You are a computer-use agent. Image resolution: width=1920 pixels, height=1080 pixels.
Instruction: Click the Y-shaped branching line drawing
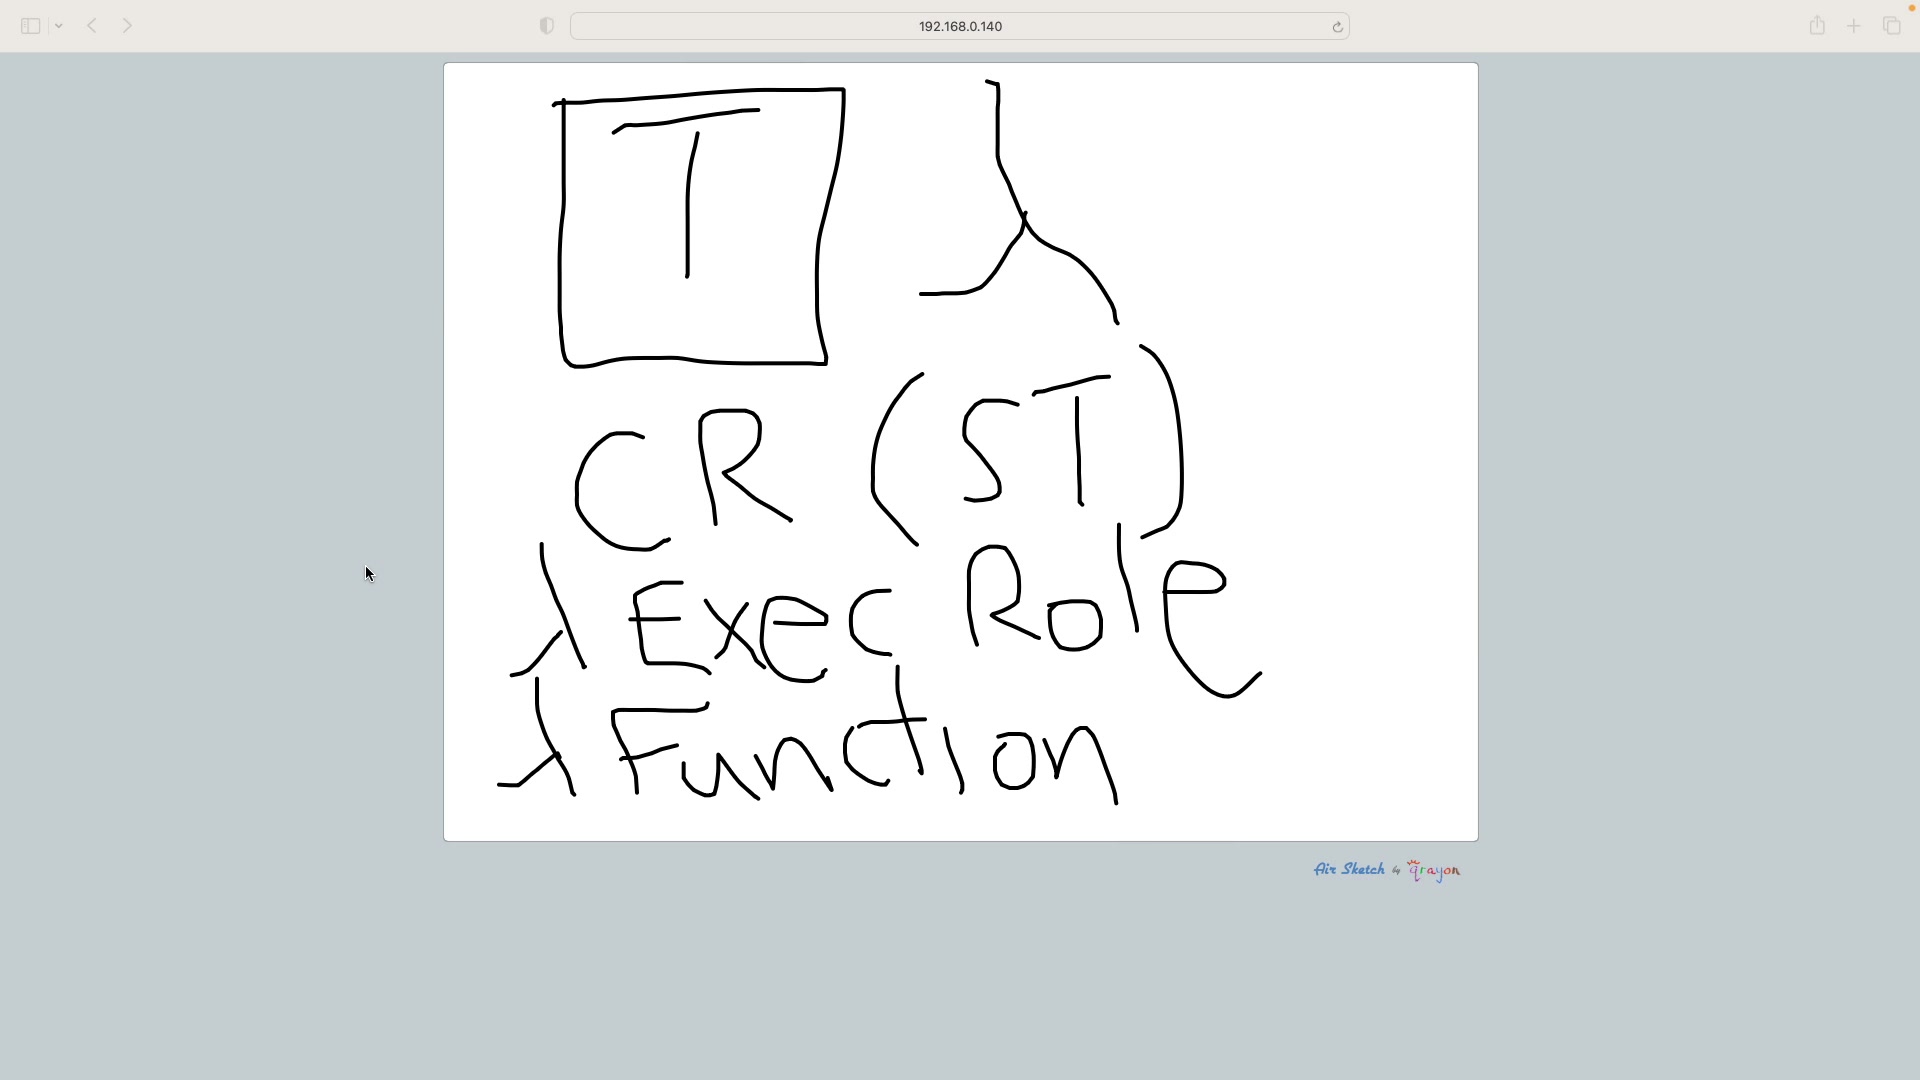click(x=1023, y=220)
